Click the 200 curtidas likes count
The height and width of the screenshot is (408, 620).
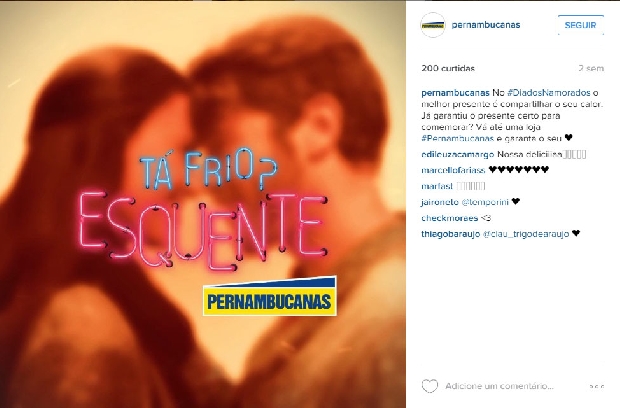click(448, 68)
